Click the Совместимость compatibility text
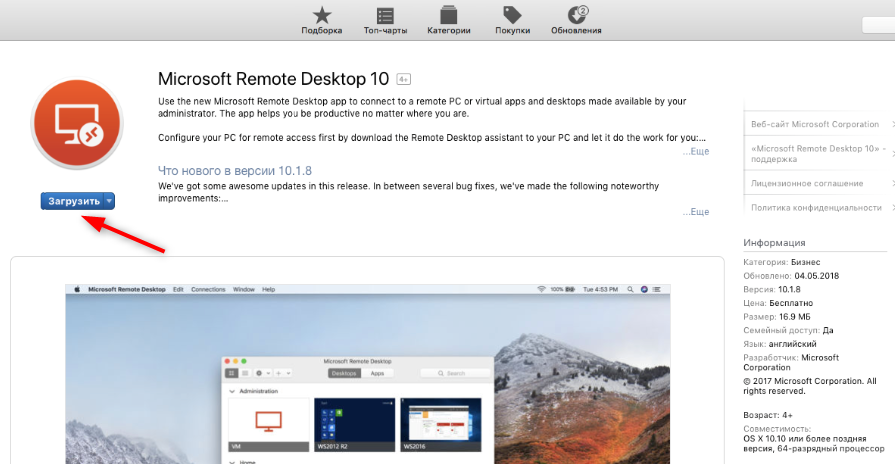The height and width of the screenshot is (464, 895). click(813, 438)
